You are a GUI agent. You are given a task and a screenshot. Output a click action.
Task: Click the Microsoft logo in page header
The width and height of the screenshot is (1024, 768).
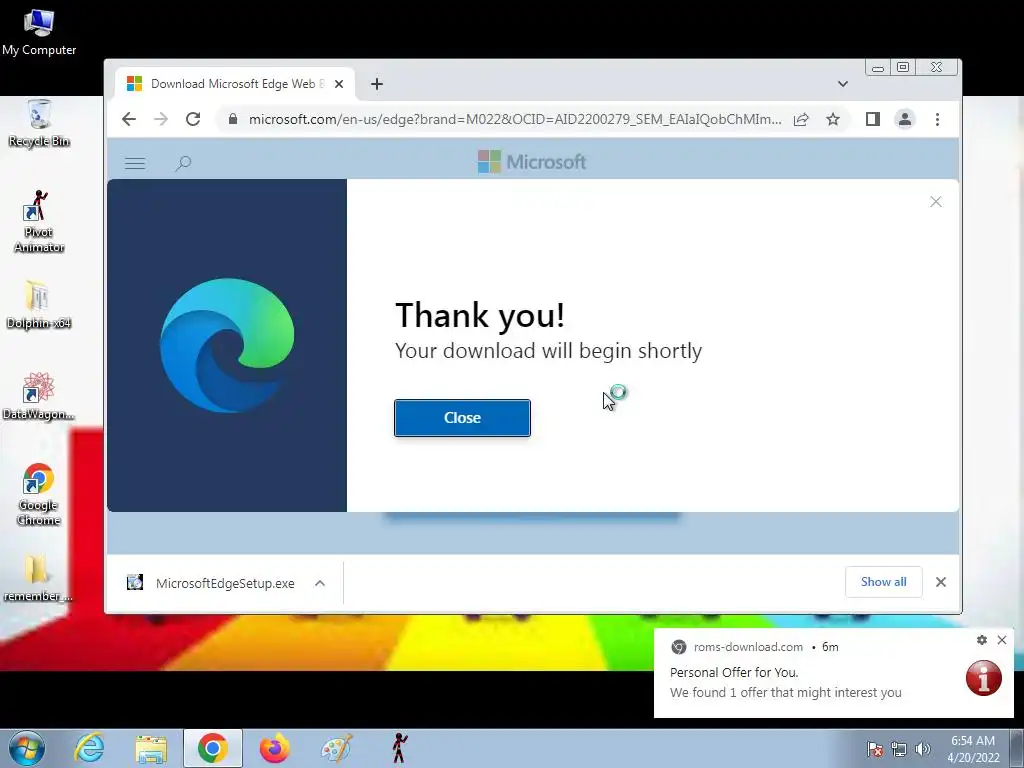[532, 162]
